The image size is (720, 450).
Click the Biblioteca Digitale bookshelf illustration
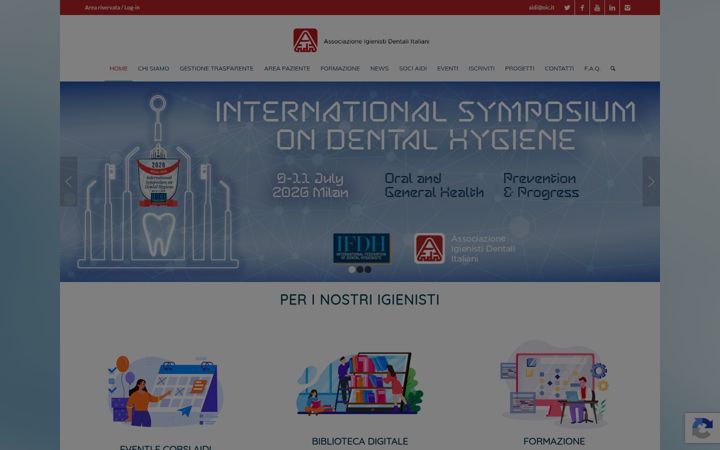point(360,383)
